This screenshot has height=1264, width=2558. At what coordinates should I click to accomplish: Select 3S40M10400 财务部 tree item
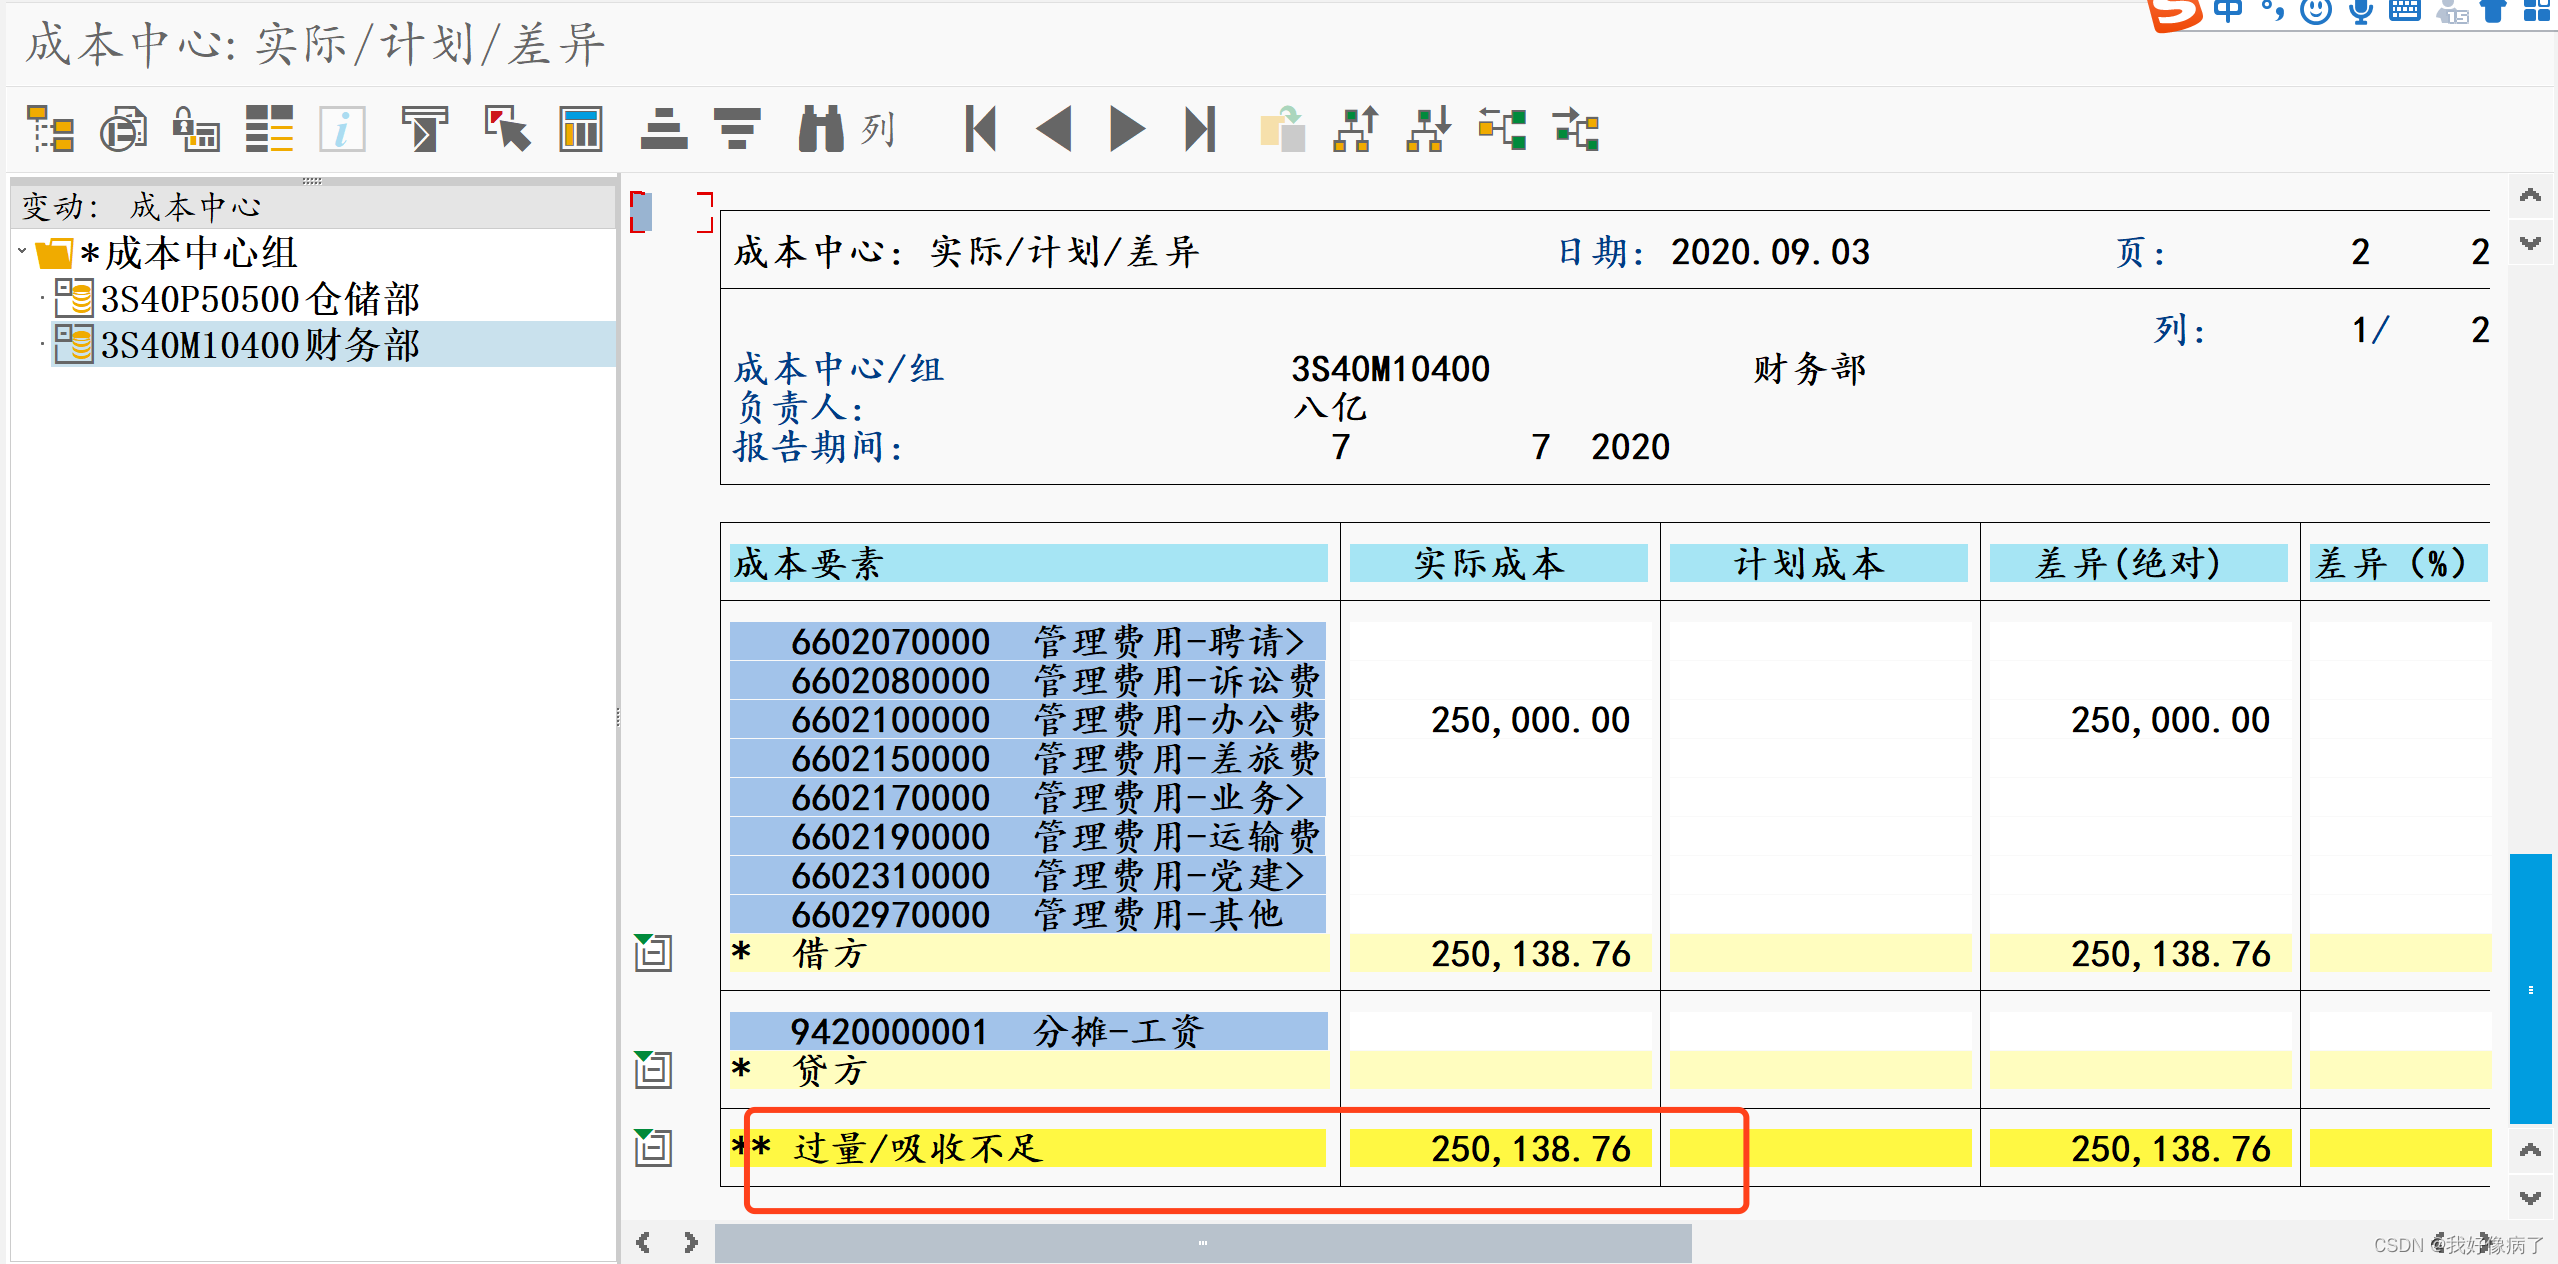click(x=259, y=345)
